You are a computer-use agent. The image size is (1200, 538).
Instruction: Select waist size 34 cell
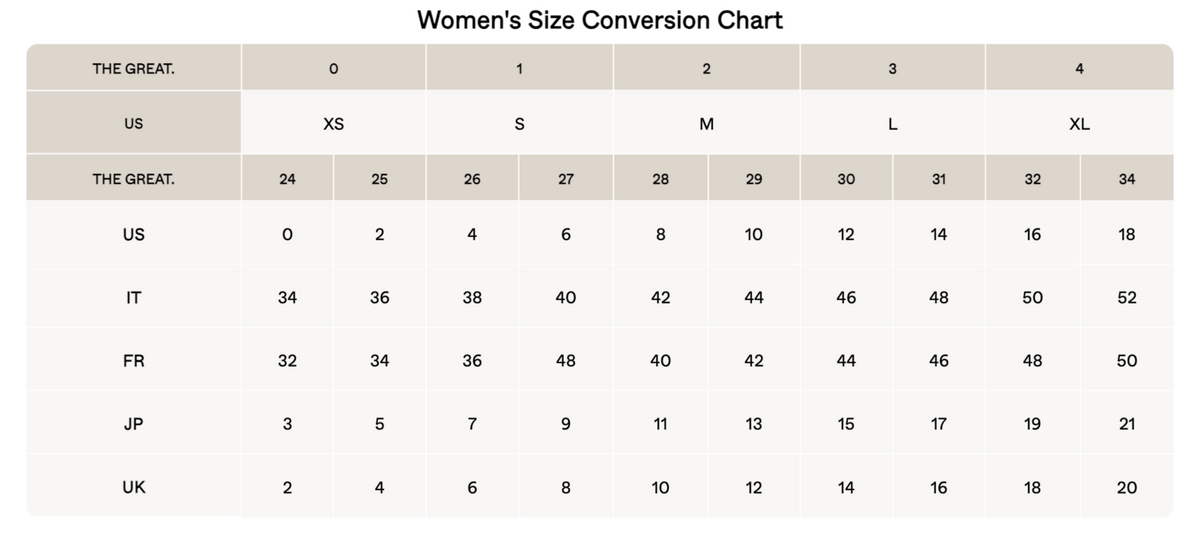click(1127, 179)
